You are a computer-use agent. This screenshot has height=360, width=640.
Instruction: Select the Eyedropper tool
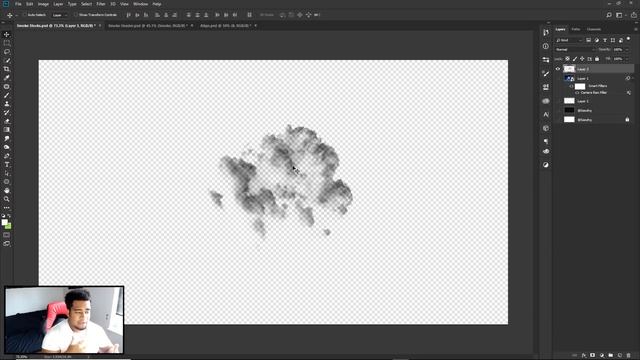coord(7,78)
